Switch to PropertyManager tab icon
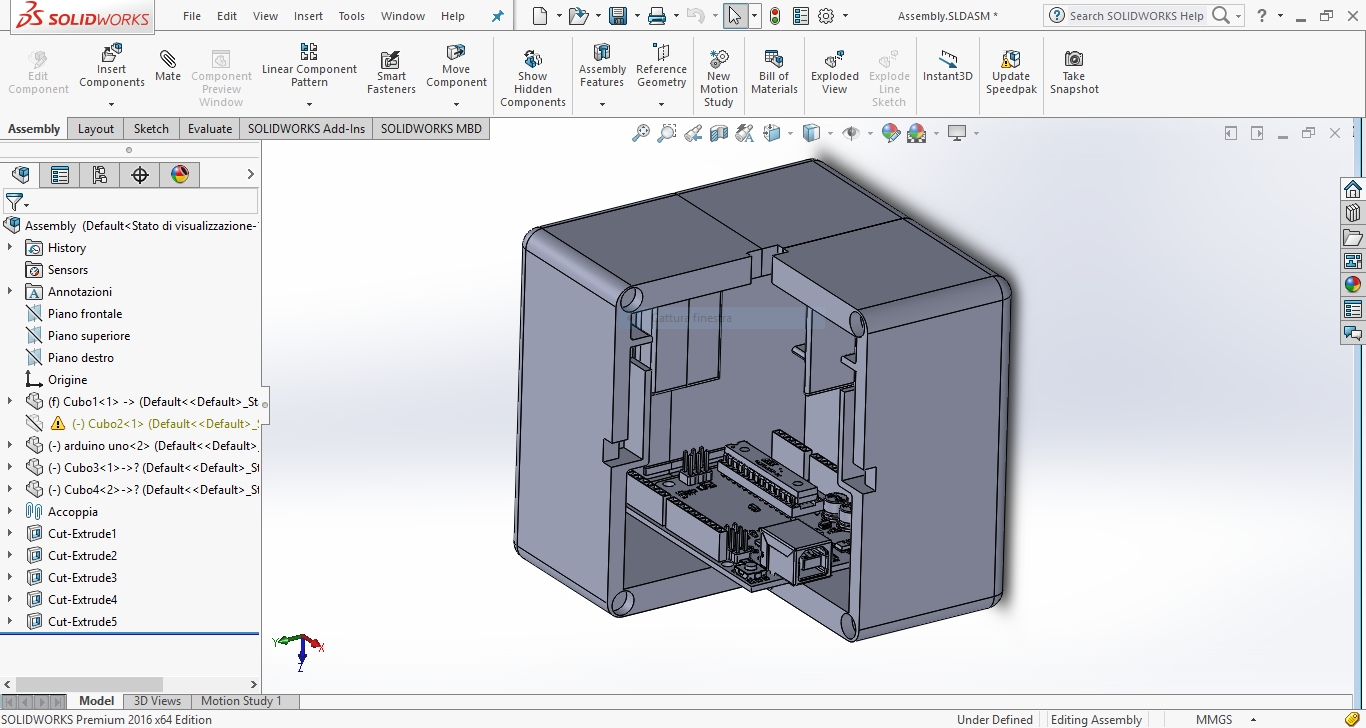The image size is (1366, 728). pyautogui.click(x=60, y=175)
